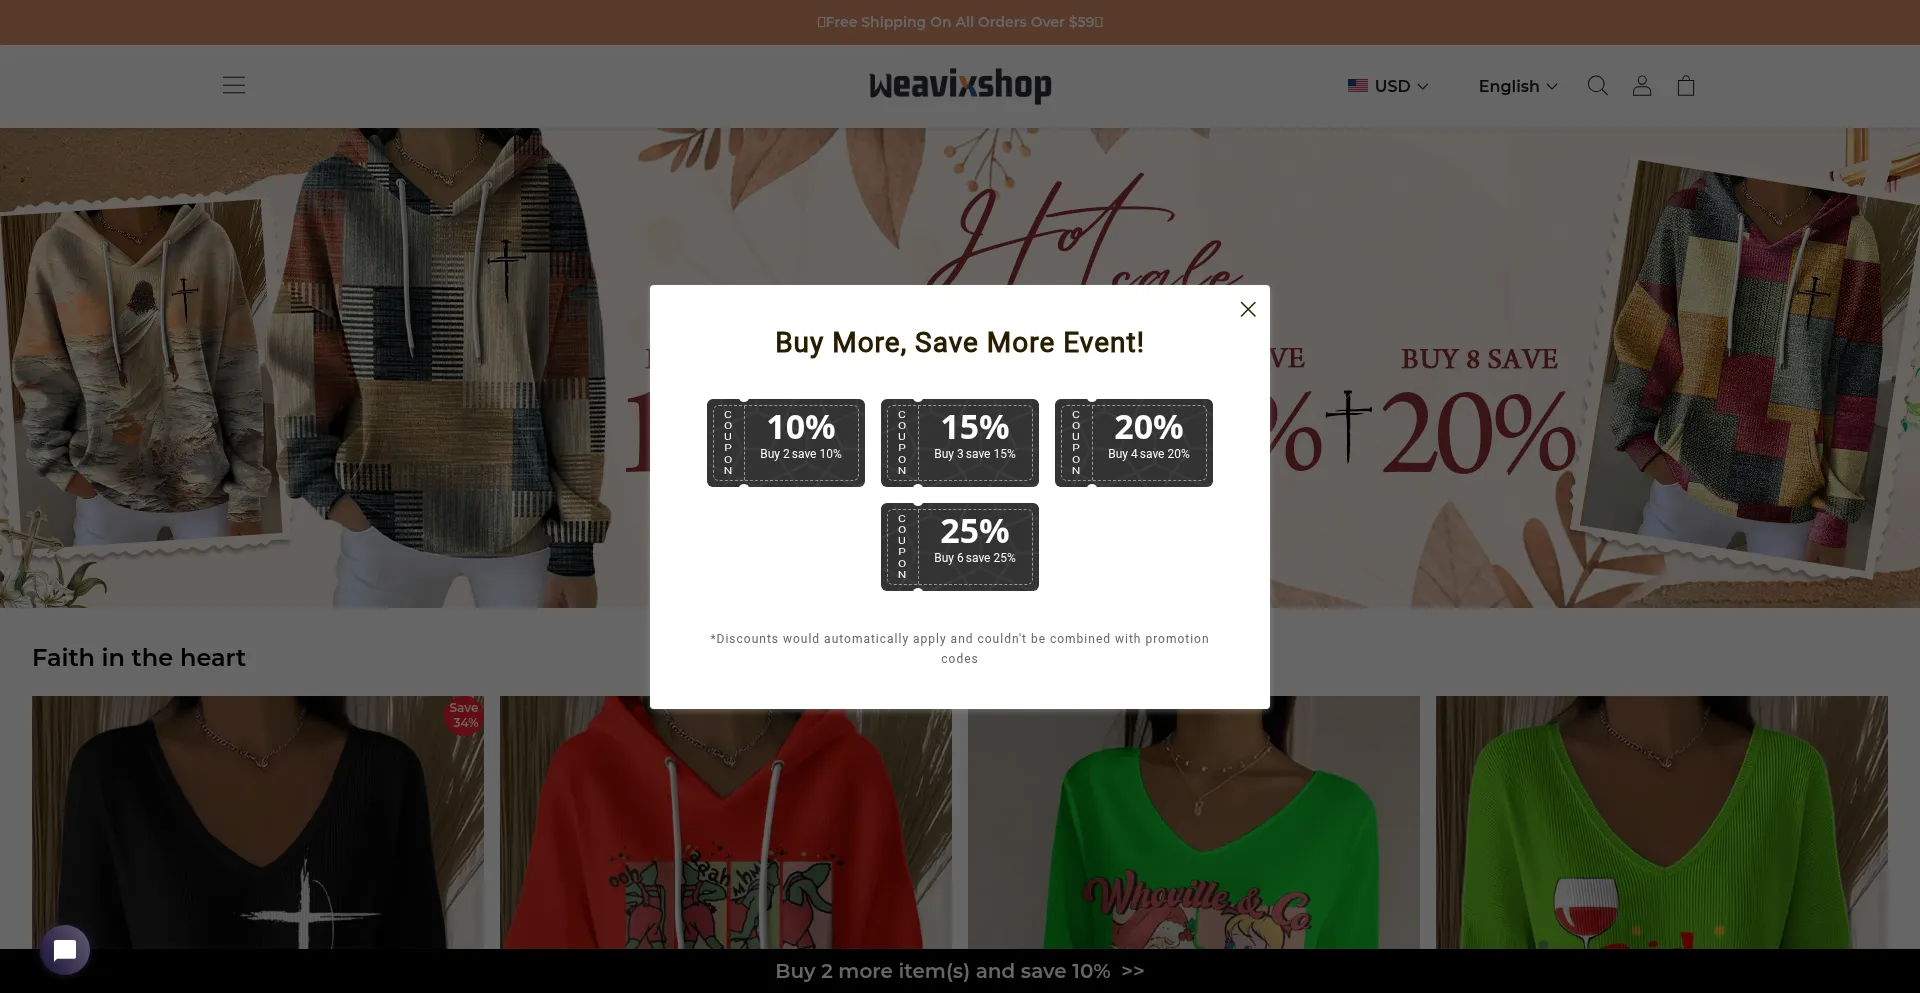Open the shopping bag cart icon

coord(1686,86)
